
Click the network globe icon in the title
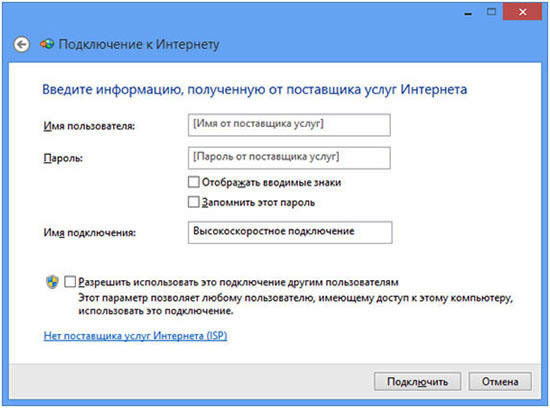47,44
